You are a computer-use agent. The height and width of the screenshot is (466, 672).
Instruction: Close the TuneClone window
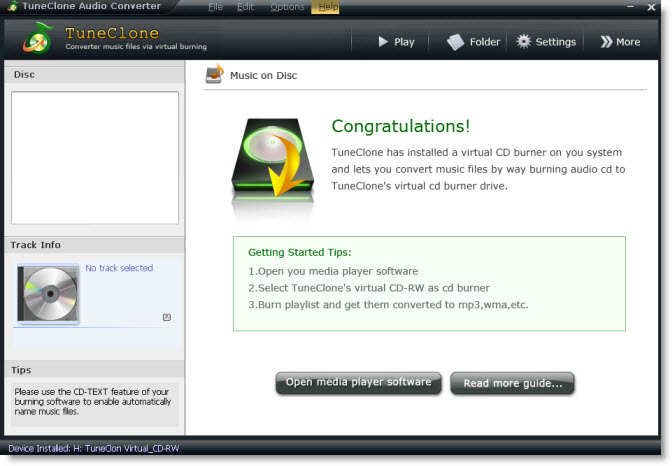(x=650, y=6)
